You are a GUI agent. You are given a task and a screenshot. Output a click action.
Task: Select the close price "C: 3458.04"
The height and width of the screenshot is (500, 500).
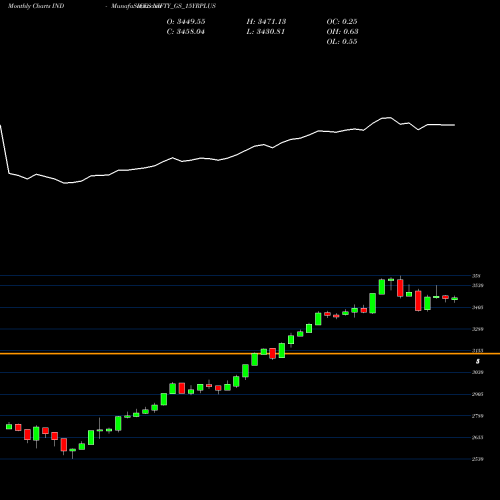[186, 32]
